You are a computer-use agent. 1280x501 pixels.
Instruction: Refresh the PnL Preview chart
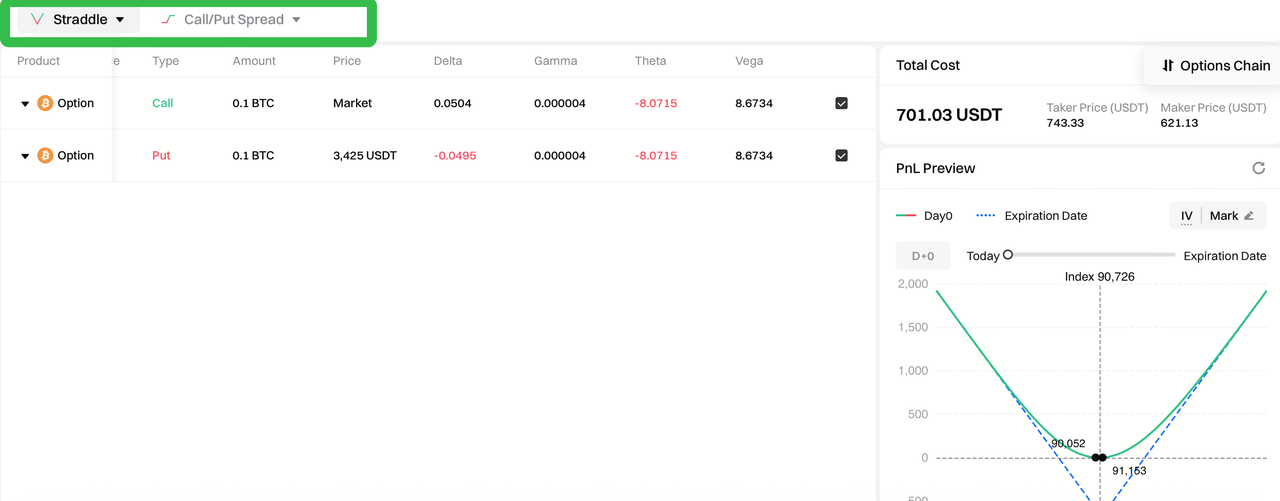1259,168
